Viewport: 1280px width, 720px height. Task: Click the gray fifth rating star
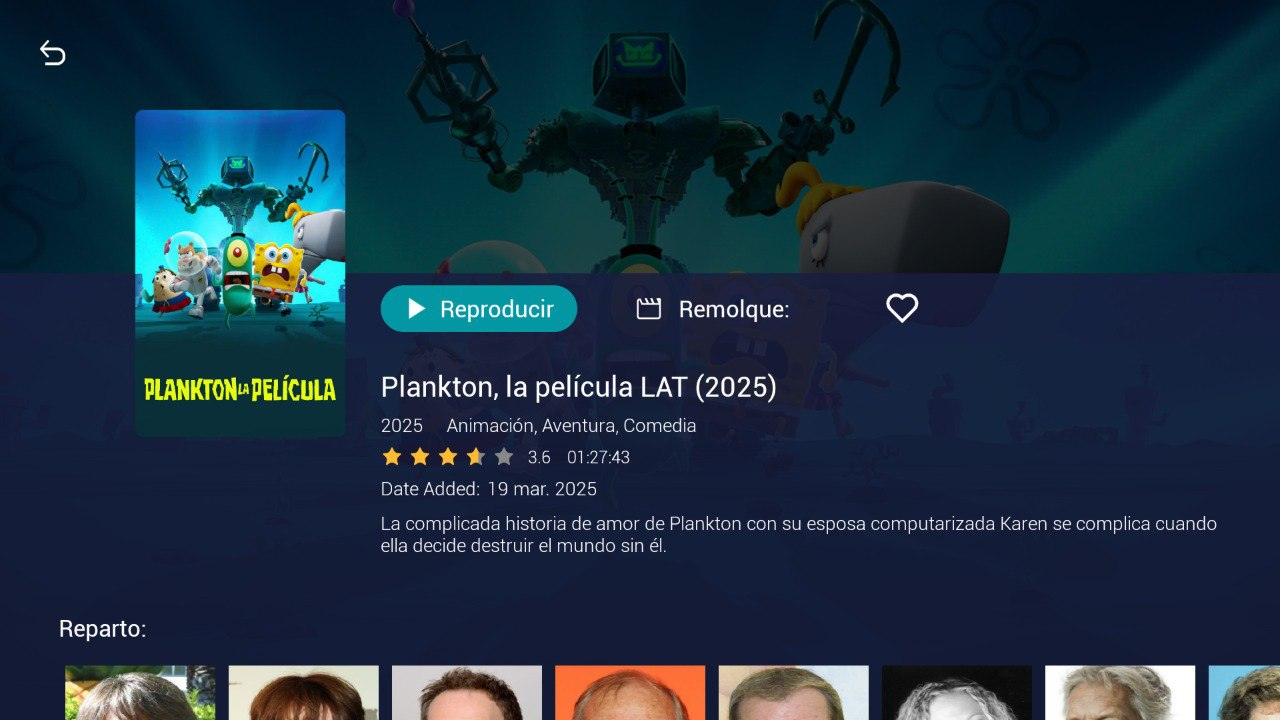(504, 457)
